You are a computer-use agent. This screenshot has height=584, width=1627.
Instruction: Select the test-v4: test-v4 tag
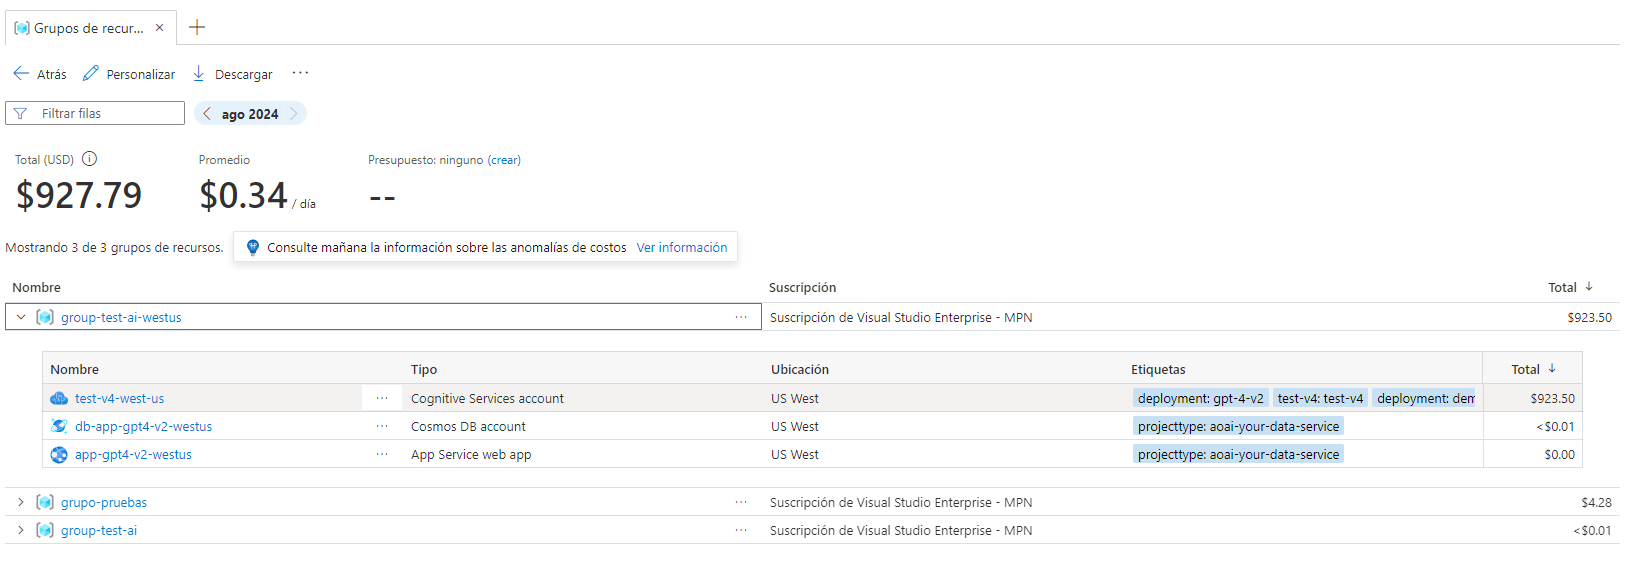1320,398
